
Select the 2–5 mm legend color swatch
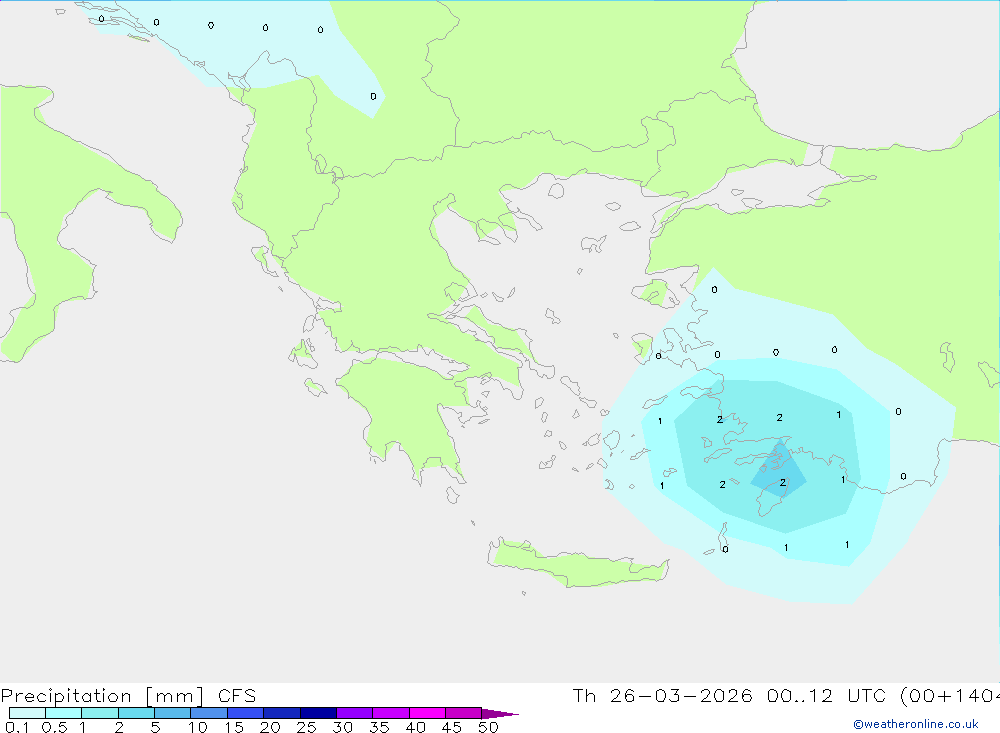pos(136,713)
